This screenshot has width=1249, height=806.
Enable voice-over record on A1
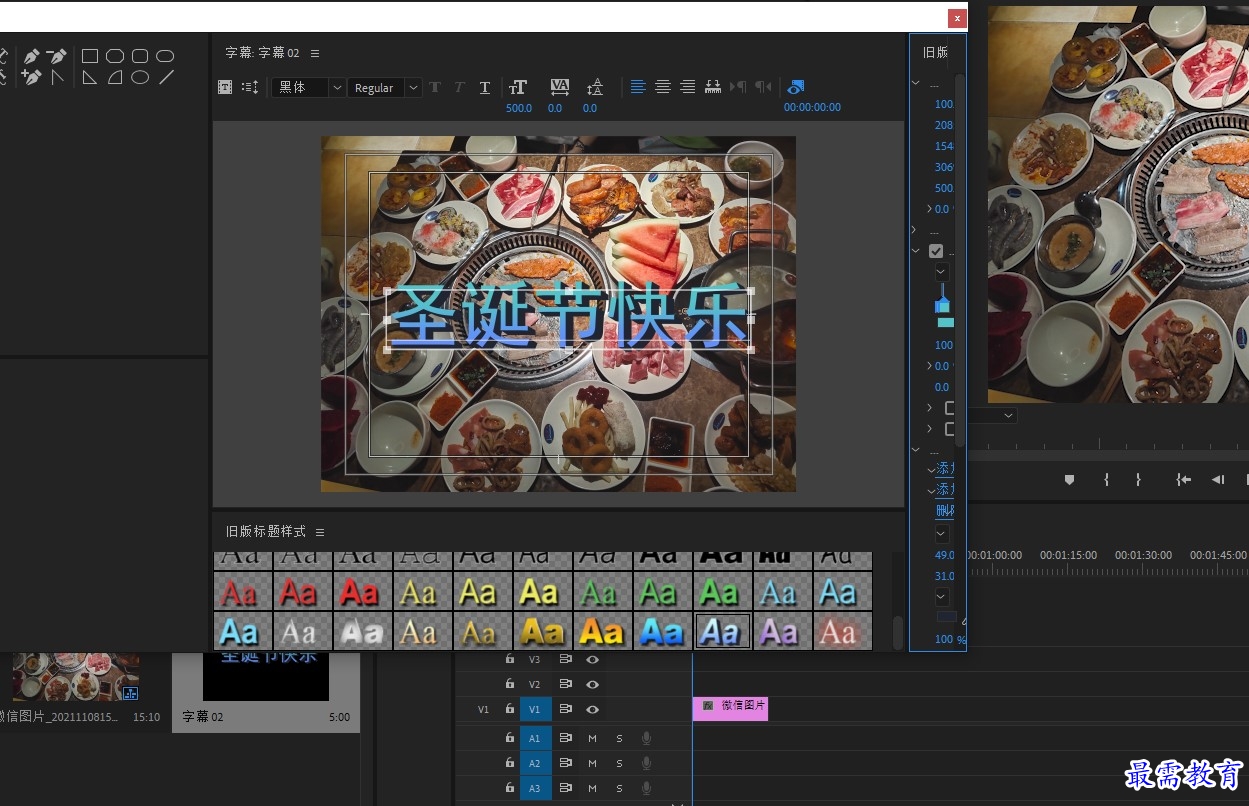tap(646, 738)
